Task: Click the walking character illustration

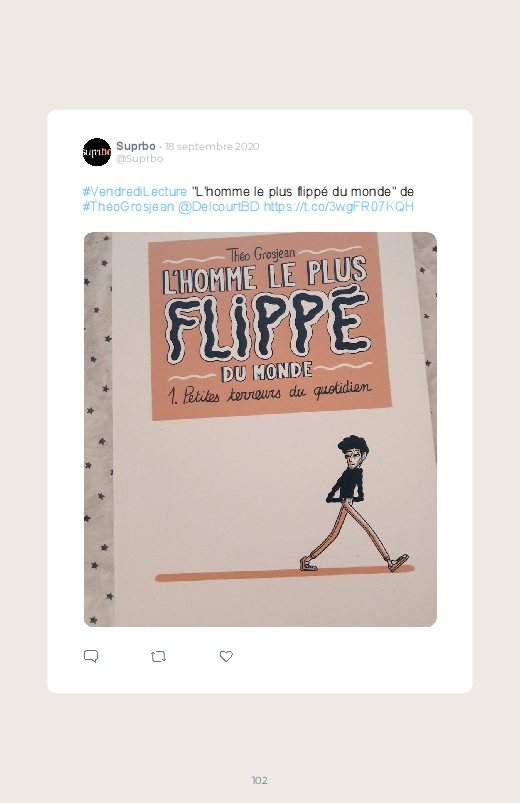Action: 353,504
